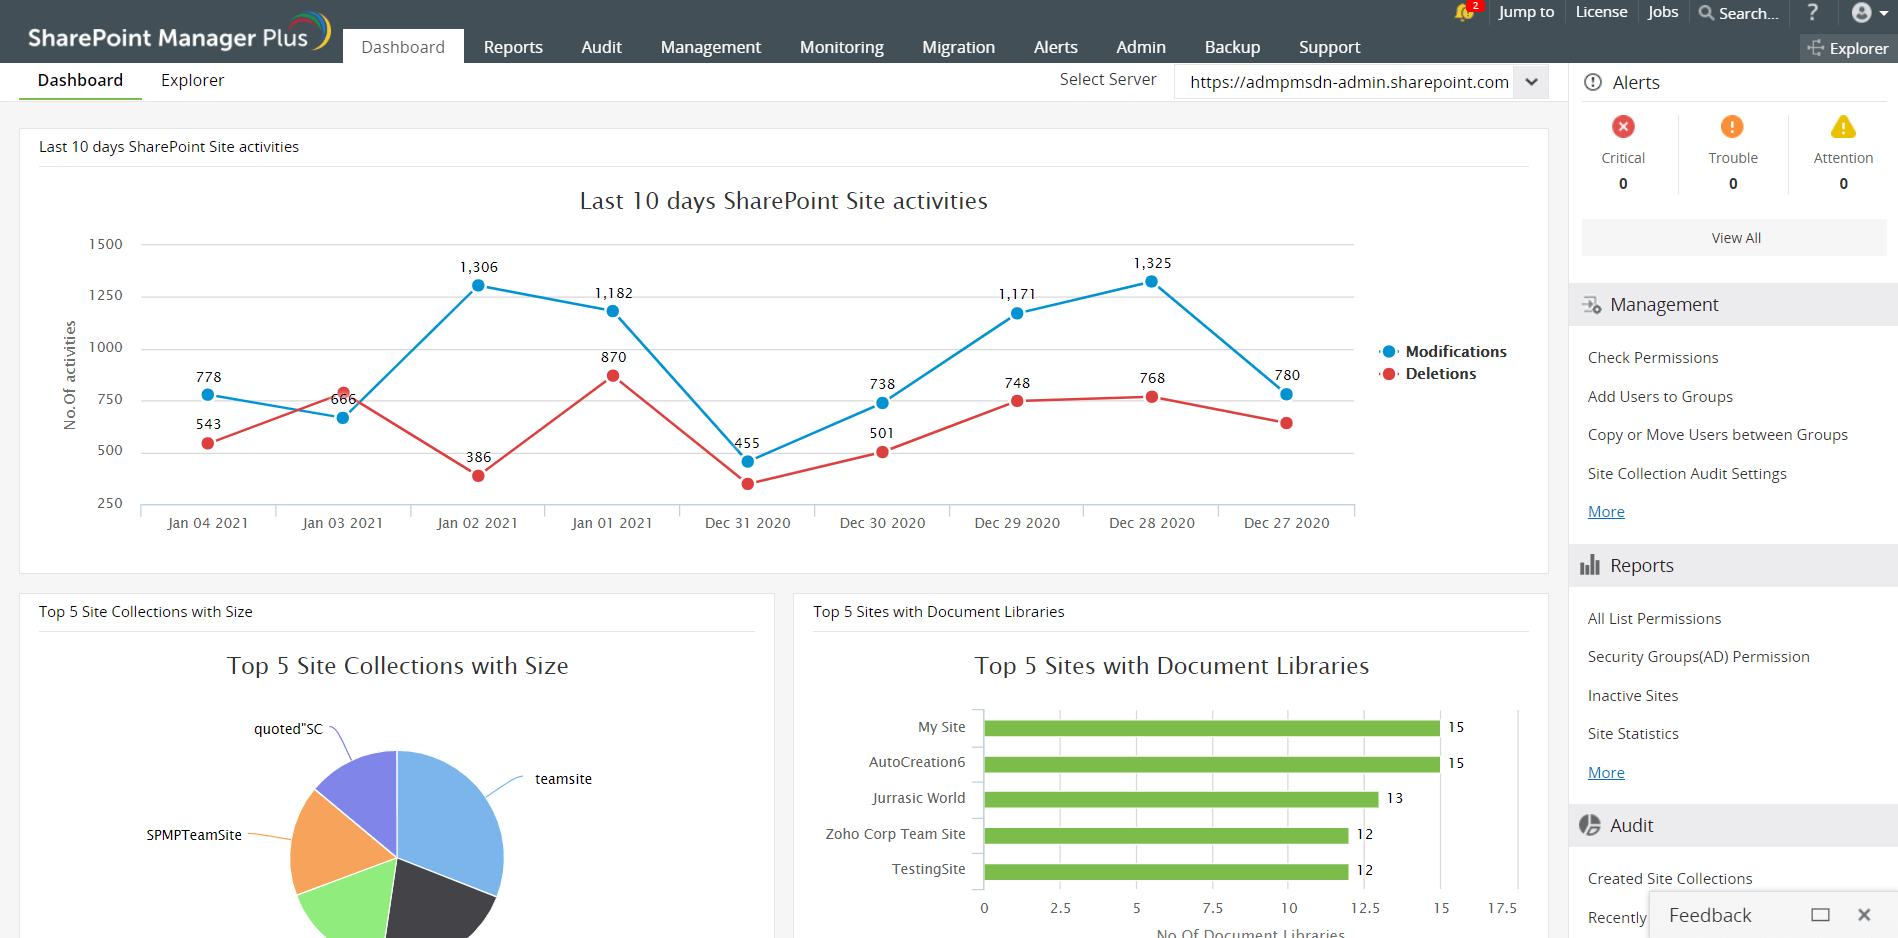Click the Audit pie icon in the side panel

click(1590, 825)
